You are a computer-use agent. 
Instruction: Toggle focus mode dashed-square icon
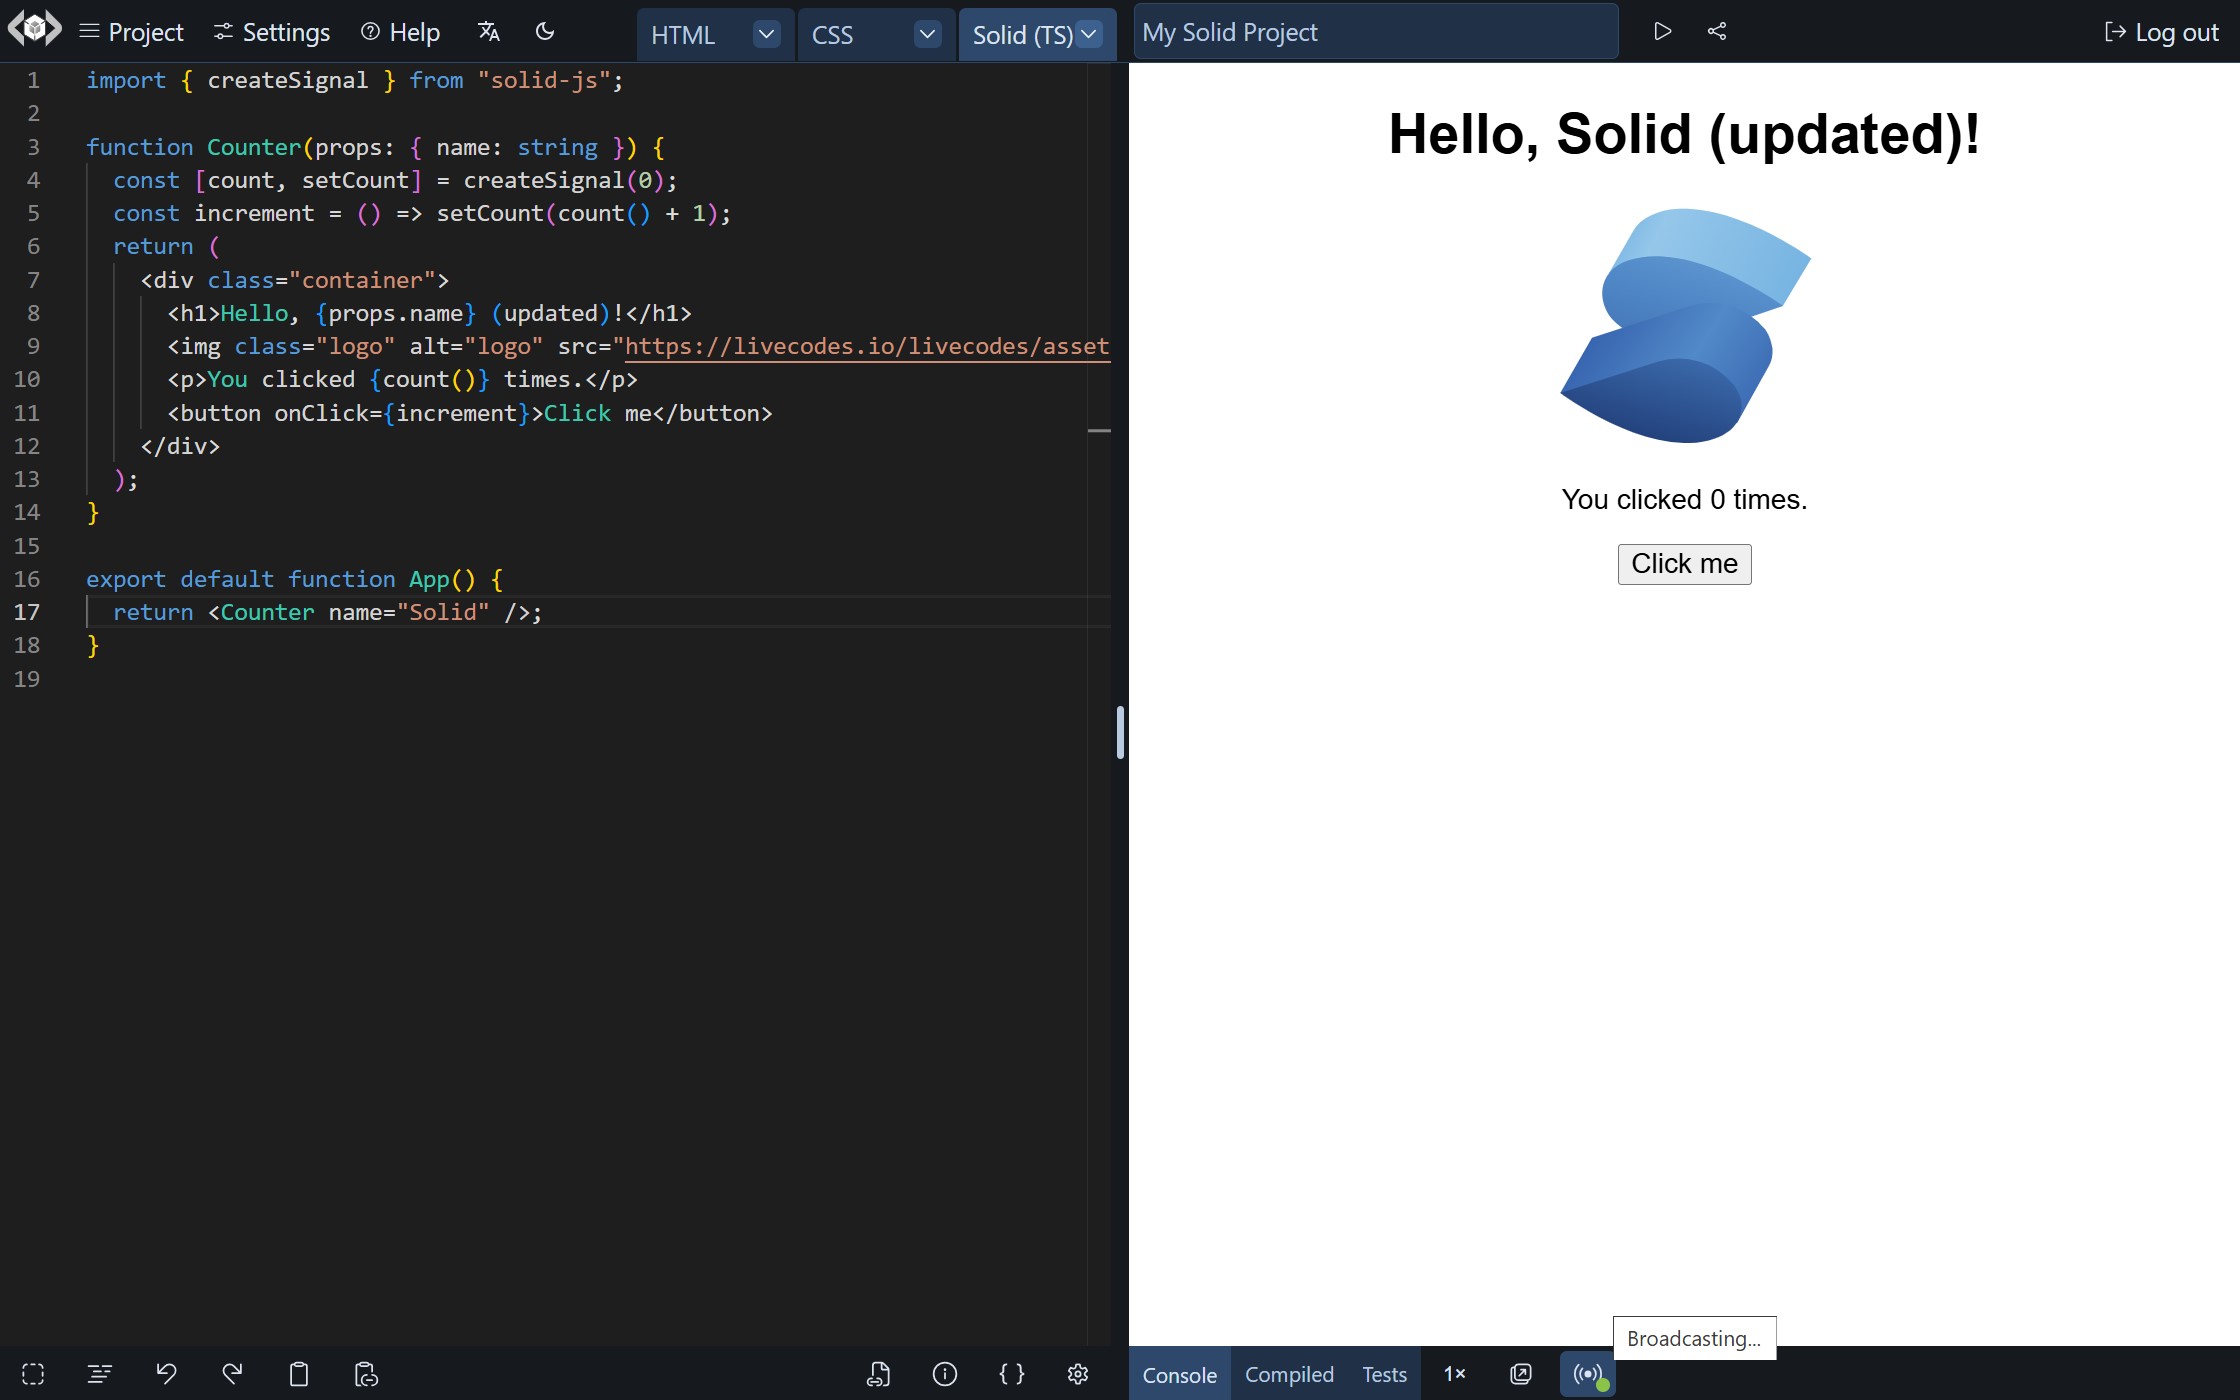pyautogui.click(x=33, y=1374)
